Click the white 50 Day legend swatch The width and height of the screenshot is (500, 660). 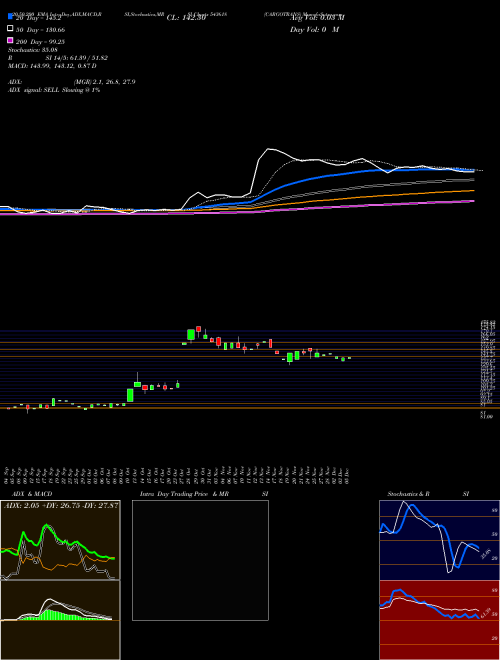coord(10,29)
